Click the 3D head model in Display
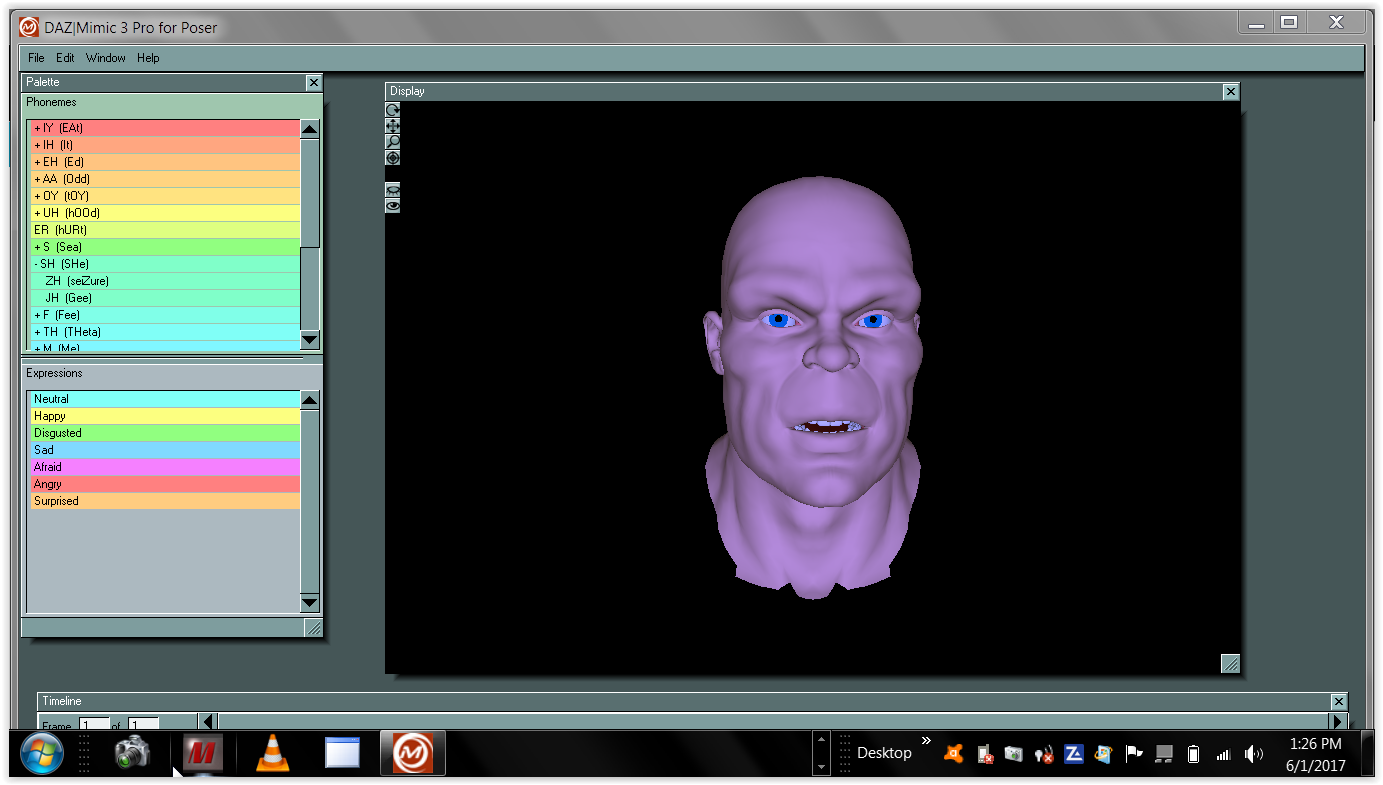Screen dimensions: 1383x785 click(812, 390)
